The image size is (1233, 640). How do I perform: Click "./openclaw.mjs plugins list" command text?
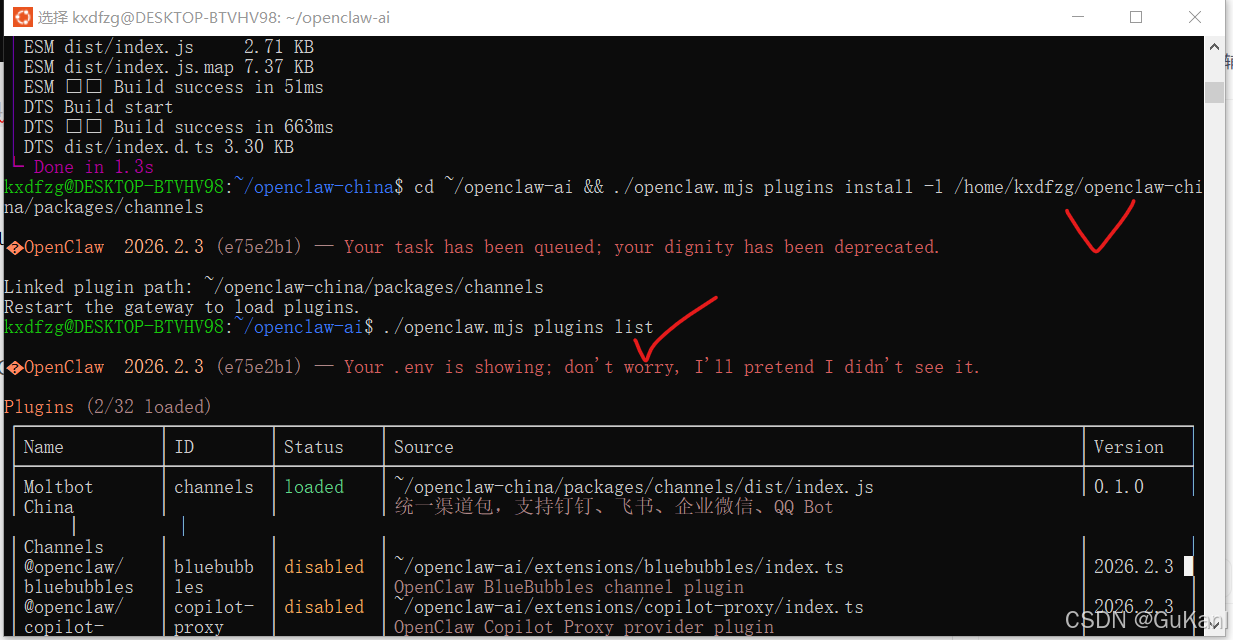click(x=519, y=327)
